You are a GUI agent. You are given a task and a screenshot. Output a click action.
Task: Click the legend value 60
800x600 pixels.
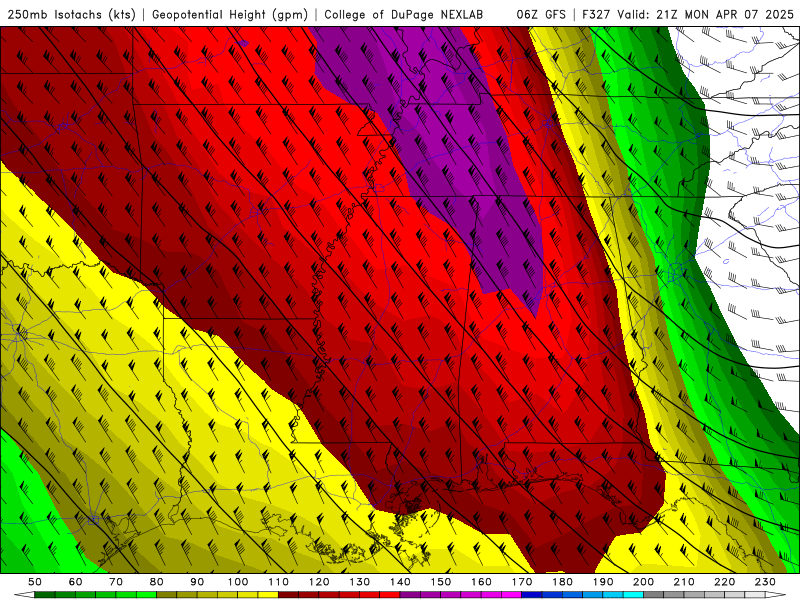point(75,582)
